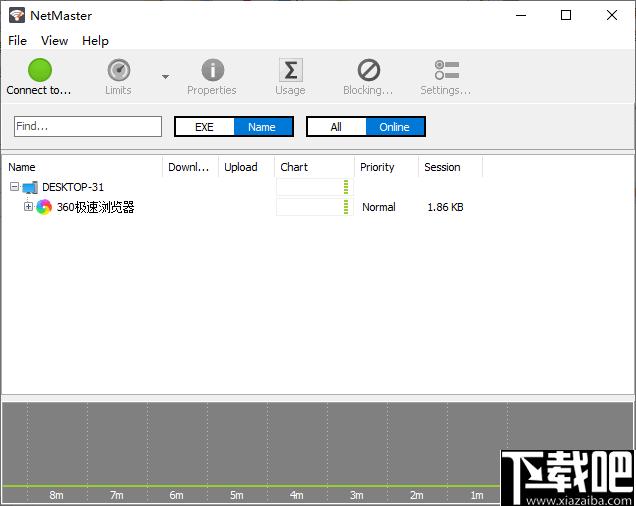Click the 6m timeline marker
The width and height of the screenshot is (636, 506).
point(176,495)
